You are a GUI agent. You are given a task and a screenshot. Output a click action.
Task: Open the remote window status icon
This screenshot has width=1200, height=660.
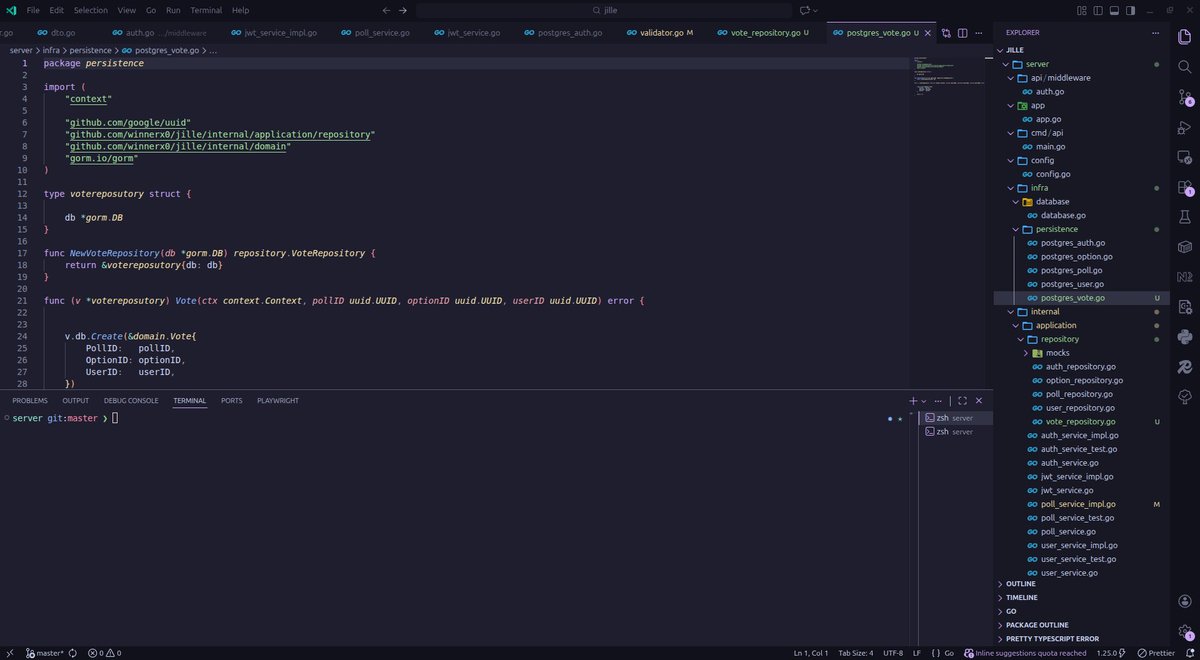coord(9,653)
